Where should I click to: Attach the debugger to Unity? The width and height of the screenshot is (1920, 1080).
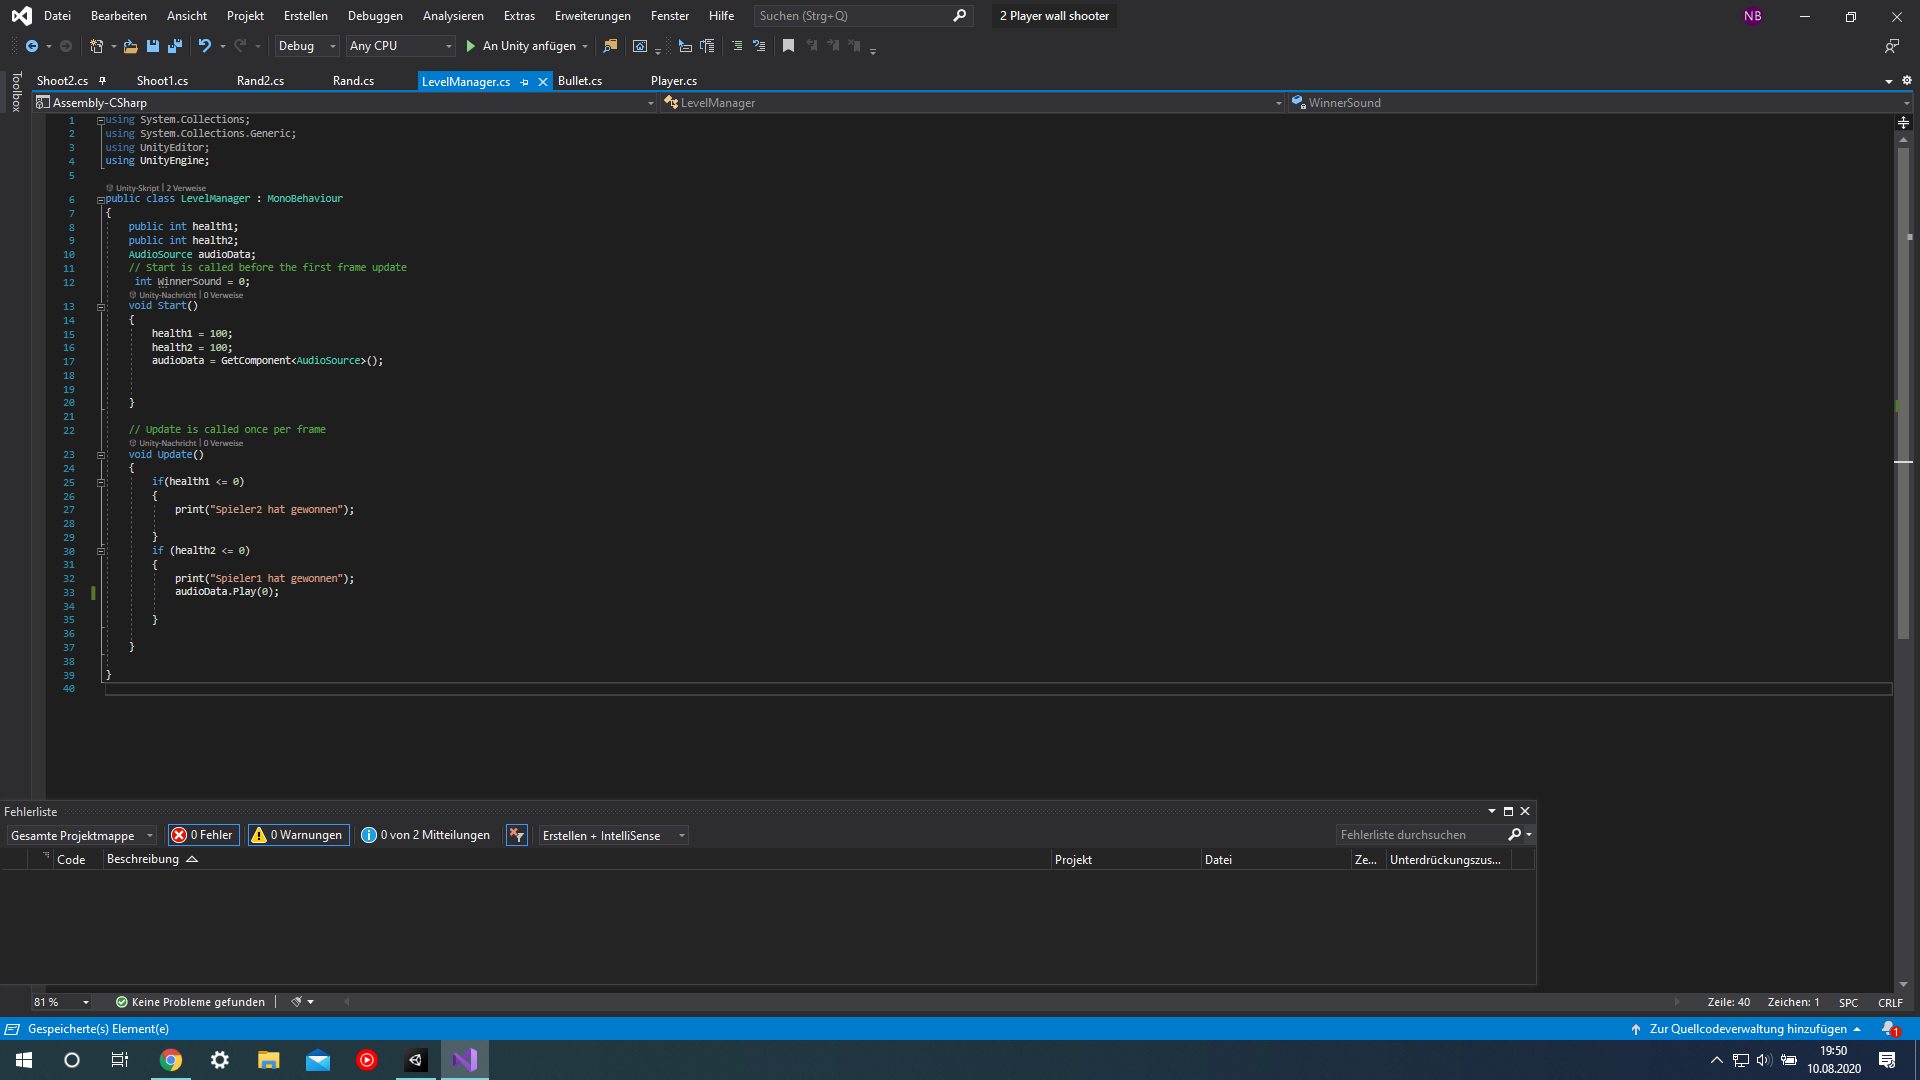click(527, 46)
